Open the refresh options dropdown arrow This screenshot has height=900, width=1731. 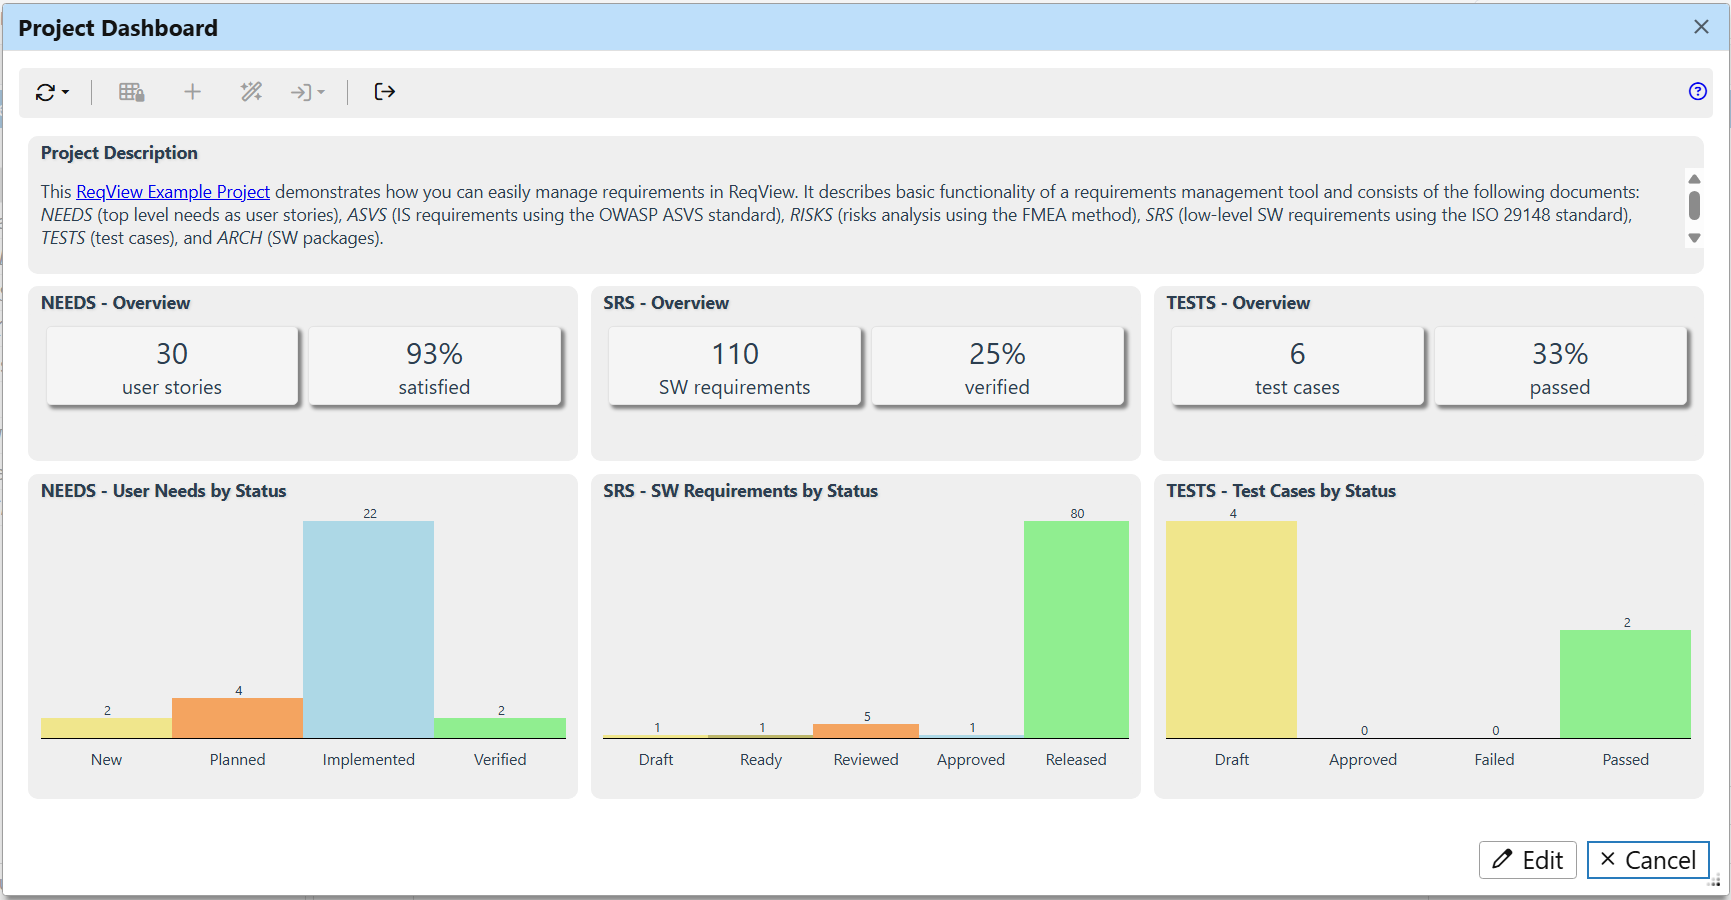coord(65,92)
